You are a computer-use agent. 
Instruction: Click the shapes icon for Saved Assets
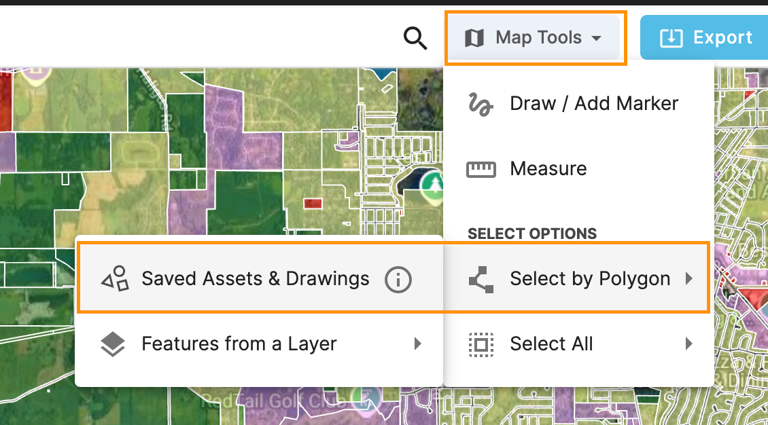coord(115,279)
